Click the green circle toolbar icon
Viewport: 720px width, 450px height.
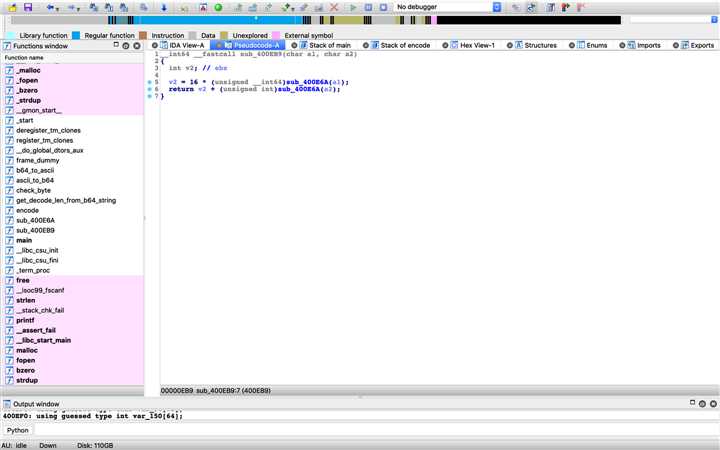[x=219, y=7]
